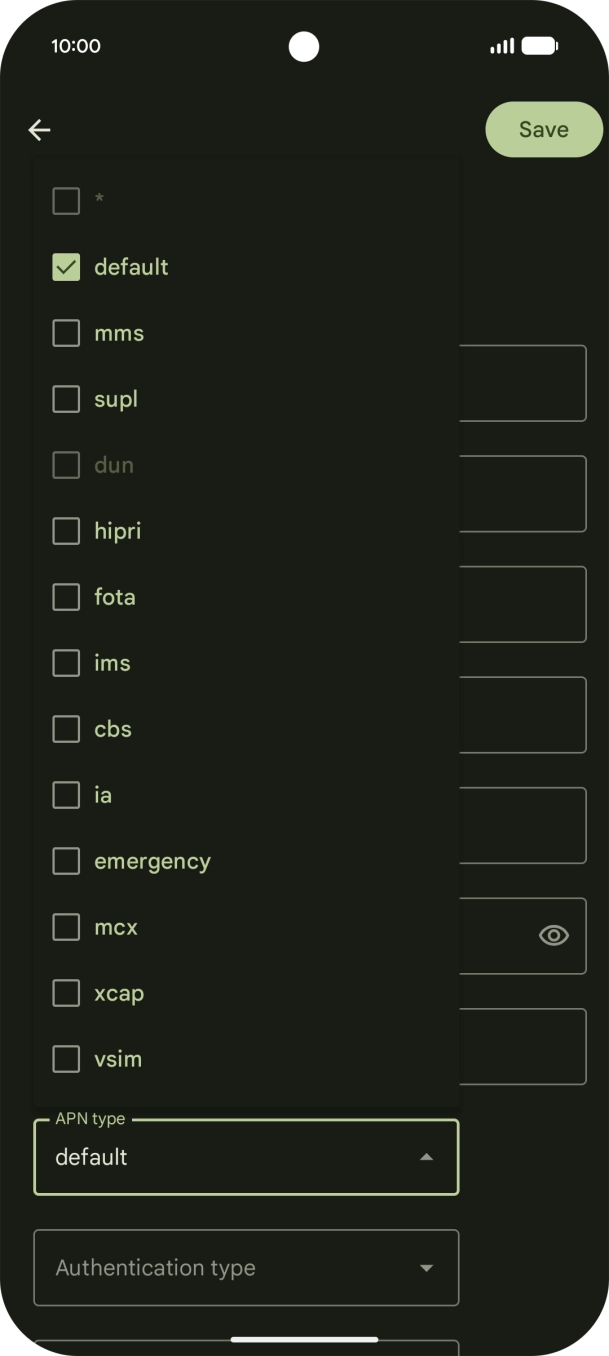This screenshot has height=1356, width=609.
Task: Select the xcap list entry
Action: click(119, 993)
